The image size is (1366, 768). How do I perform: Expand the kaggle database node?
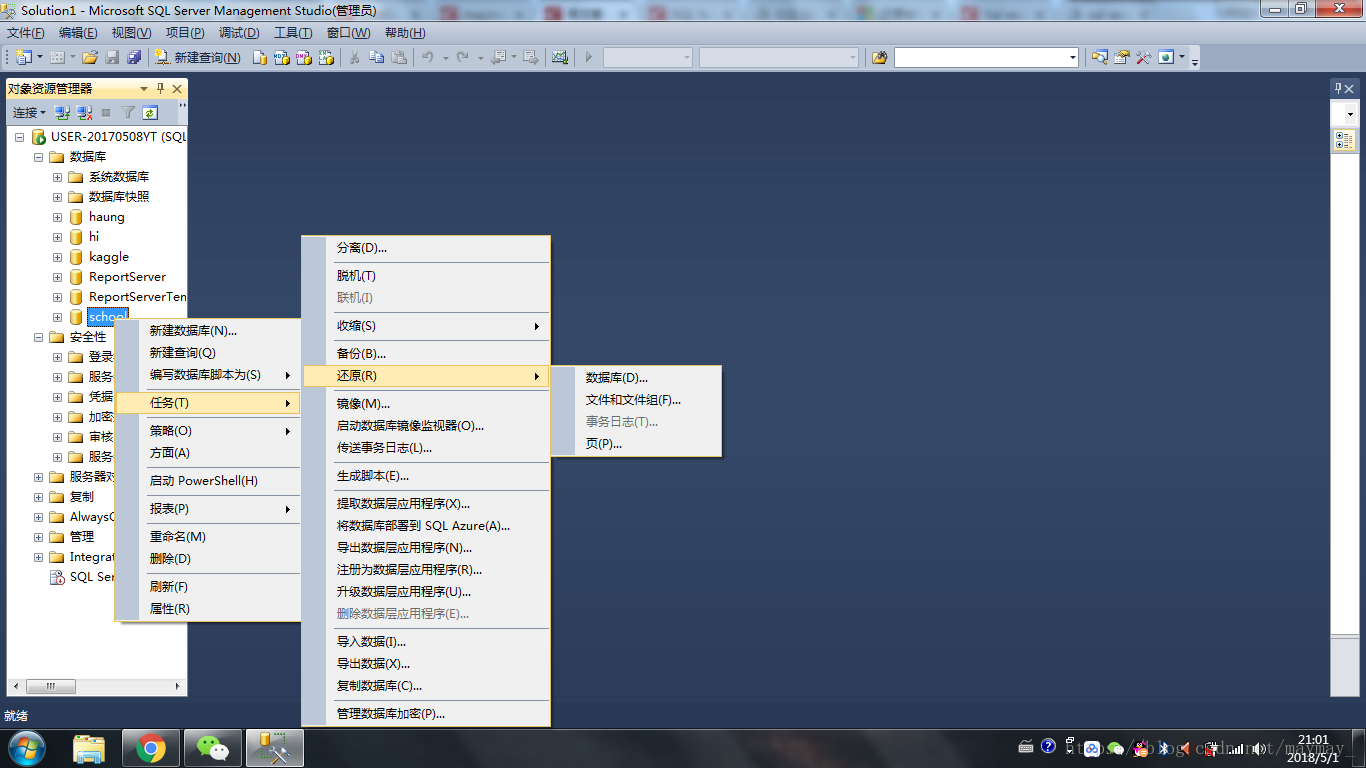[x=57, y=257]
